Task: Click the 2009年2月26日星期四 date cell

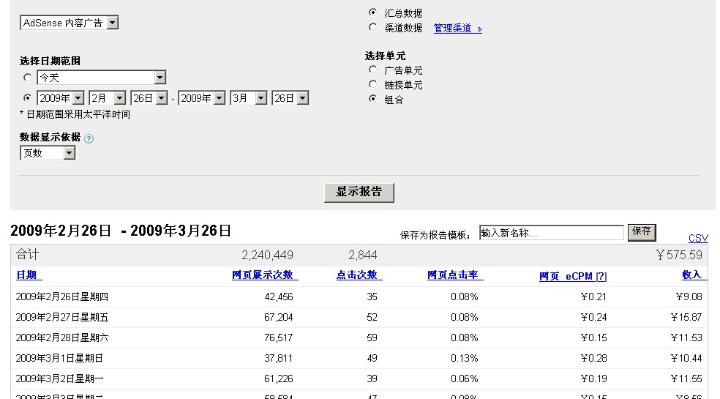Action: click(62, 297)
